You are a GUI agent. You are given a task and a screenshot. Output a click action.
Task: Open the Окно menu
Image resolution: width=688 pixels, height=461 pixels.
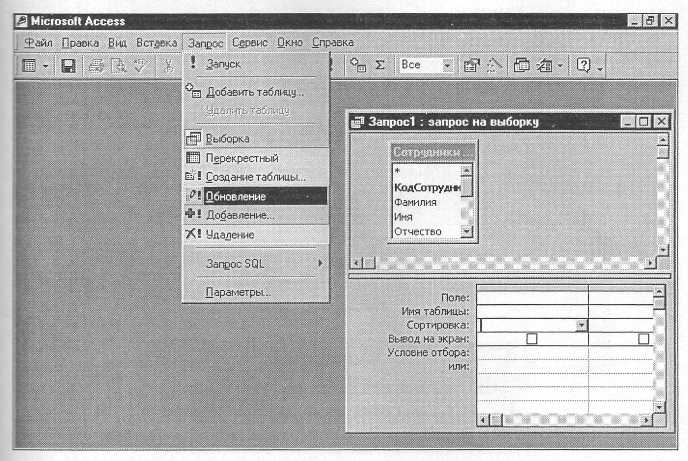pyautogui.click(x=290, y=43)
